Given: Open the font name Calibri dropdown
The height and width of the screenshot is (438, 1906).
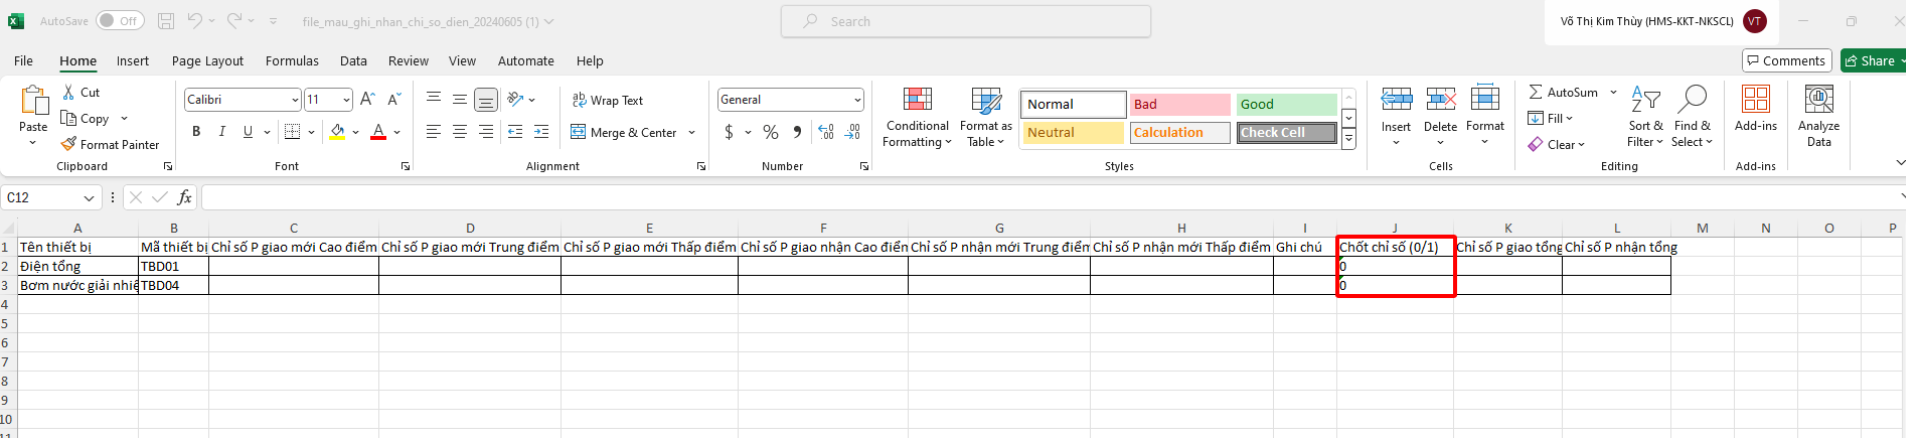Looking at the screenshot, I should pyautogui.click(x=294, y=100).
